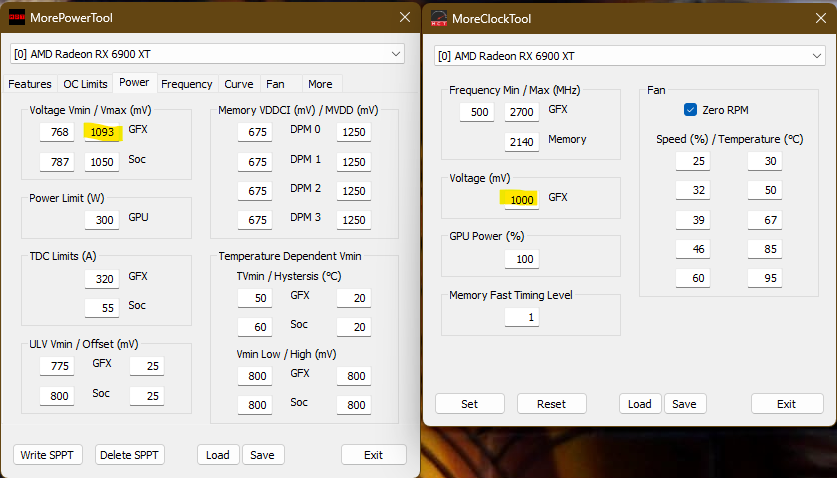Open the Curve tab

point(239,84)
